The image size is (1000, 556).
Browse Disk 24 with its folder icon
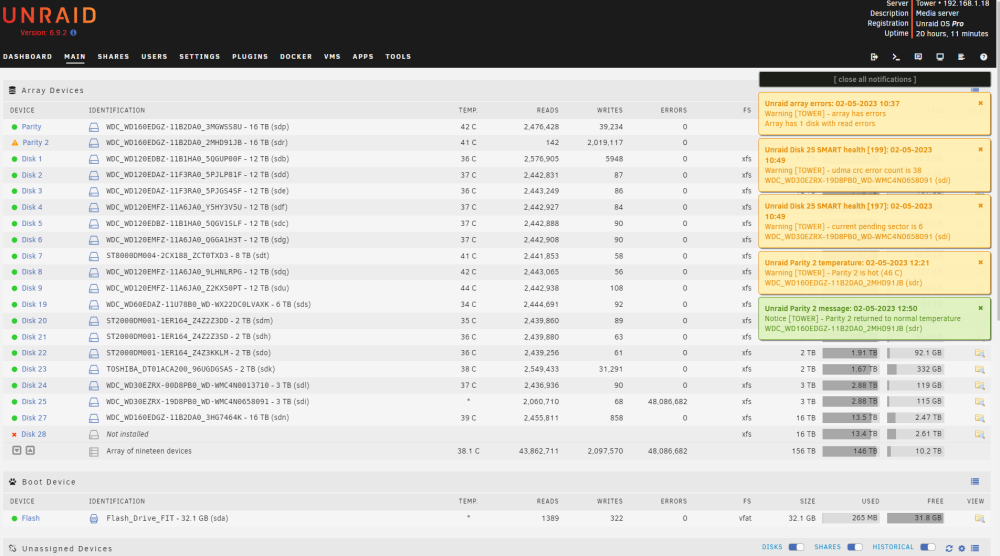coord(980,385)
